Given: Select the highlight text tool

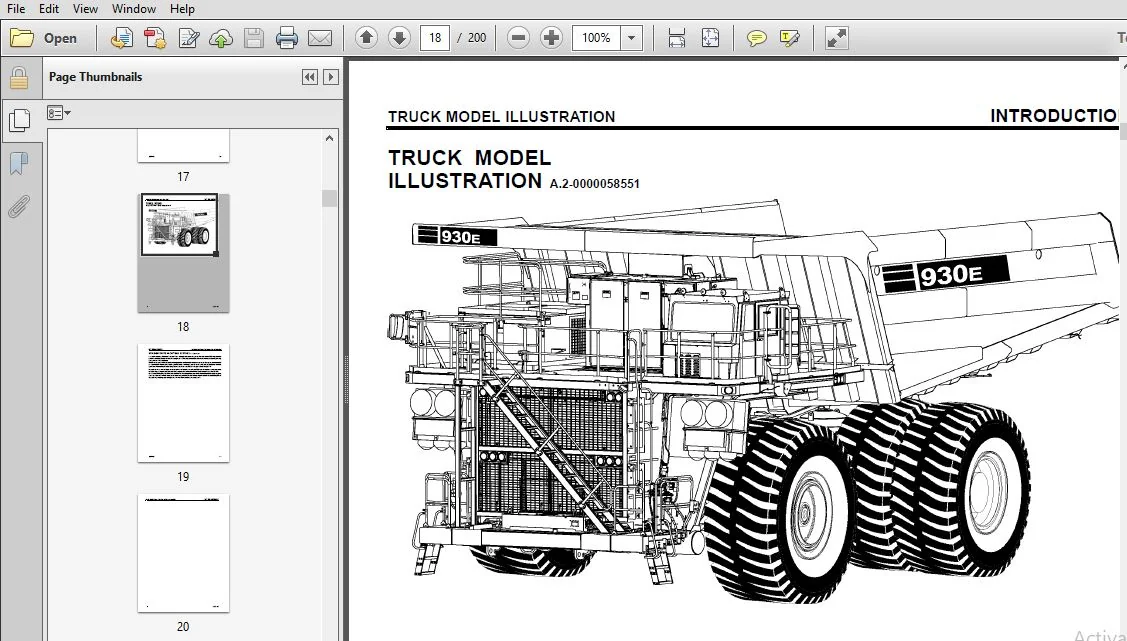Looking at the screenshot, I should pos(789,37).
